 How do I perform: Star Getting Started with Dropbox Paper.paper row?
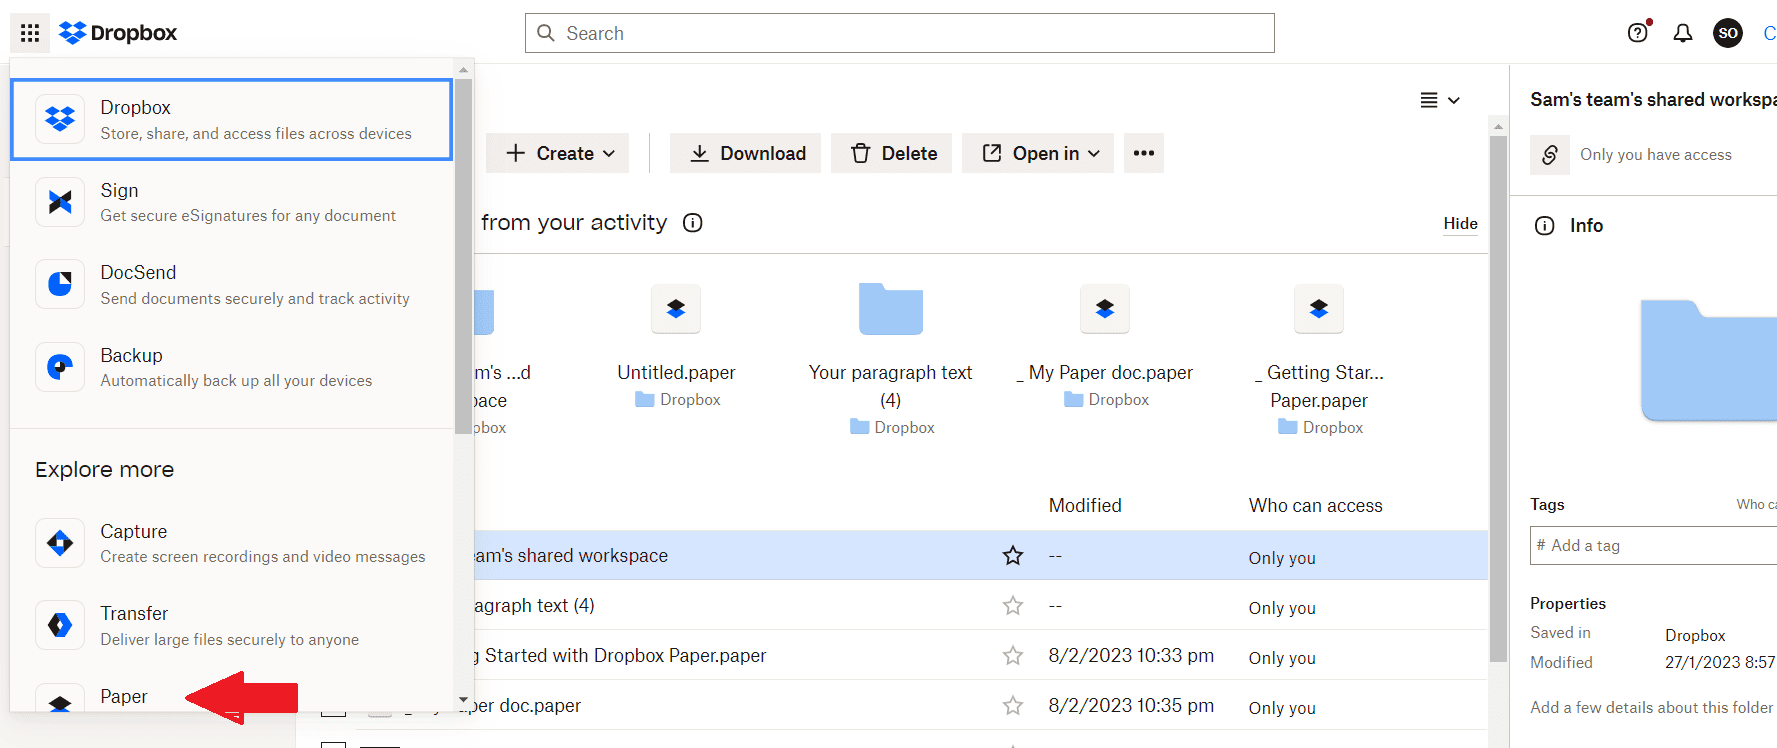click(x=1013, y=655)
